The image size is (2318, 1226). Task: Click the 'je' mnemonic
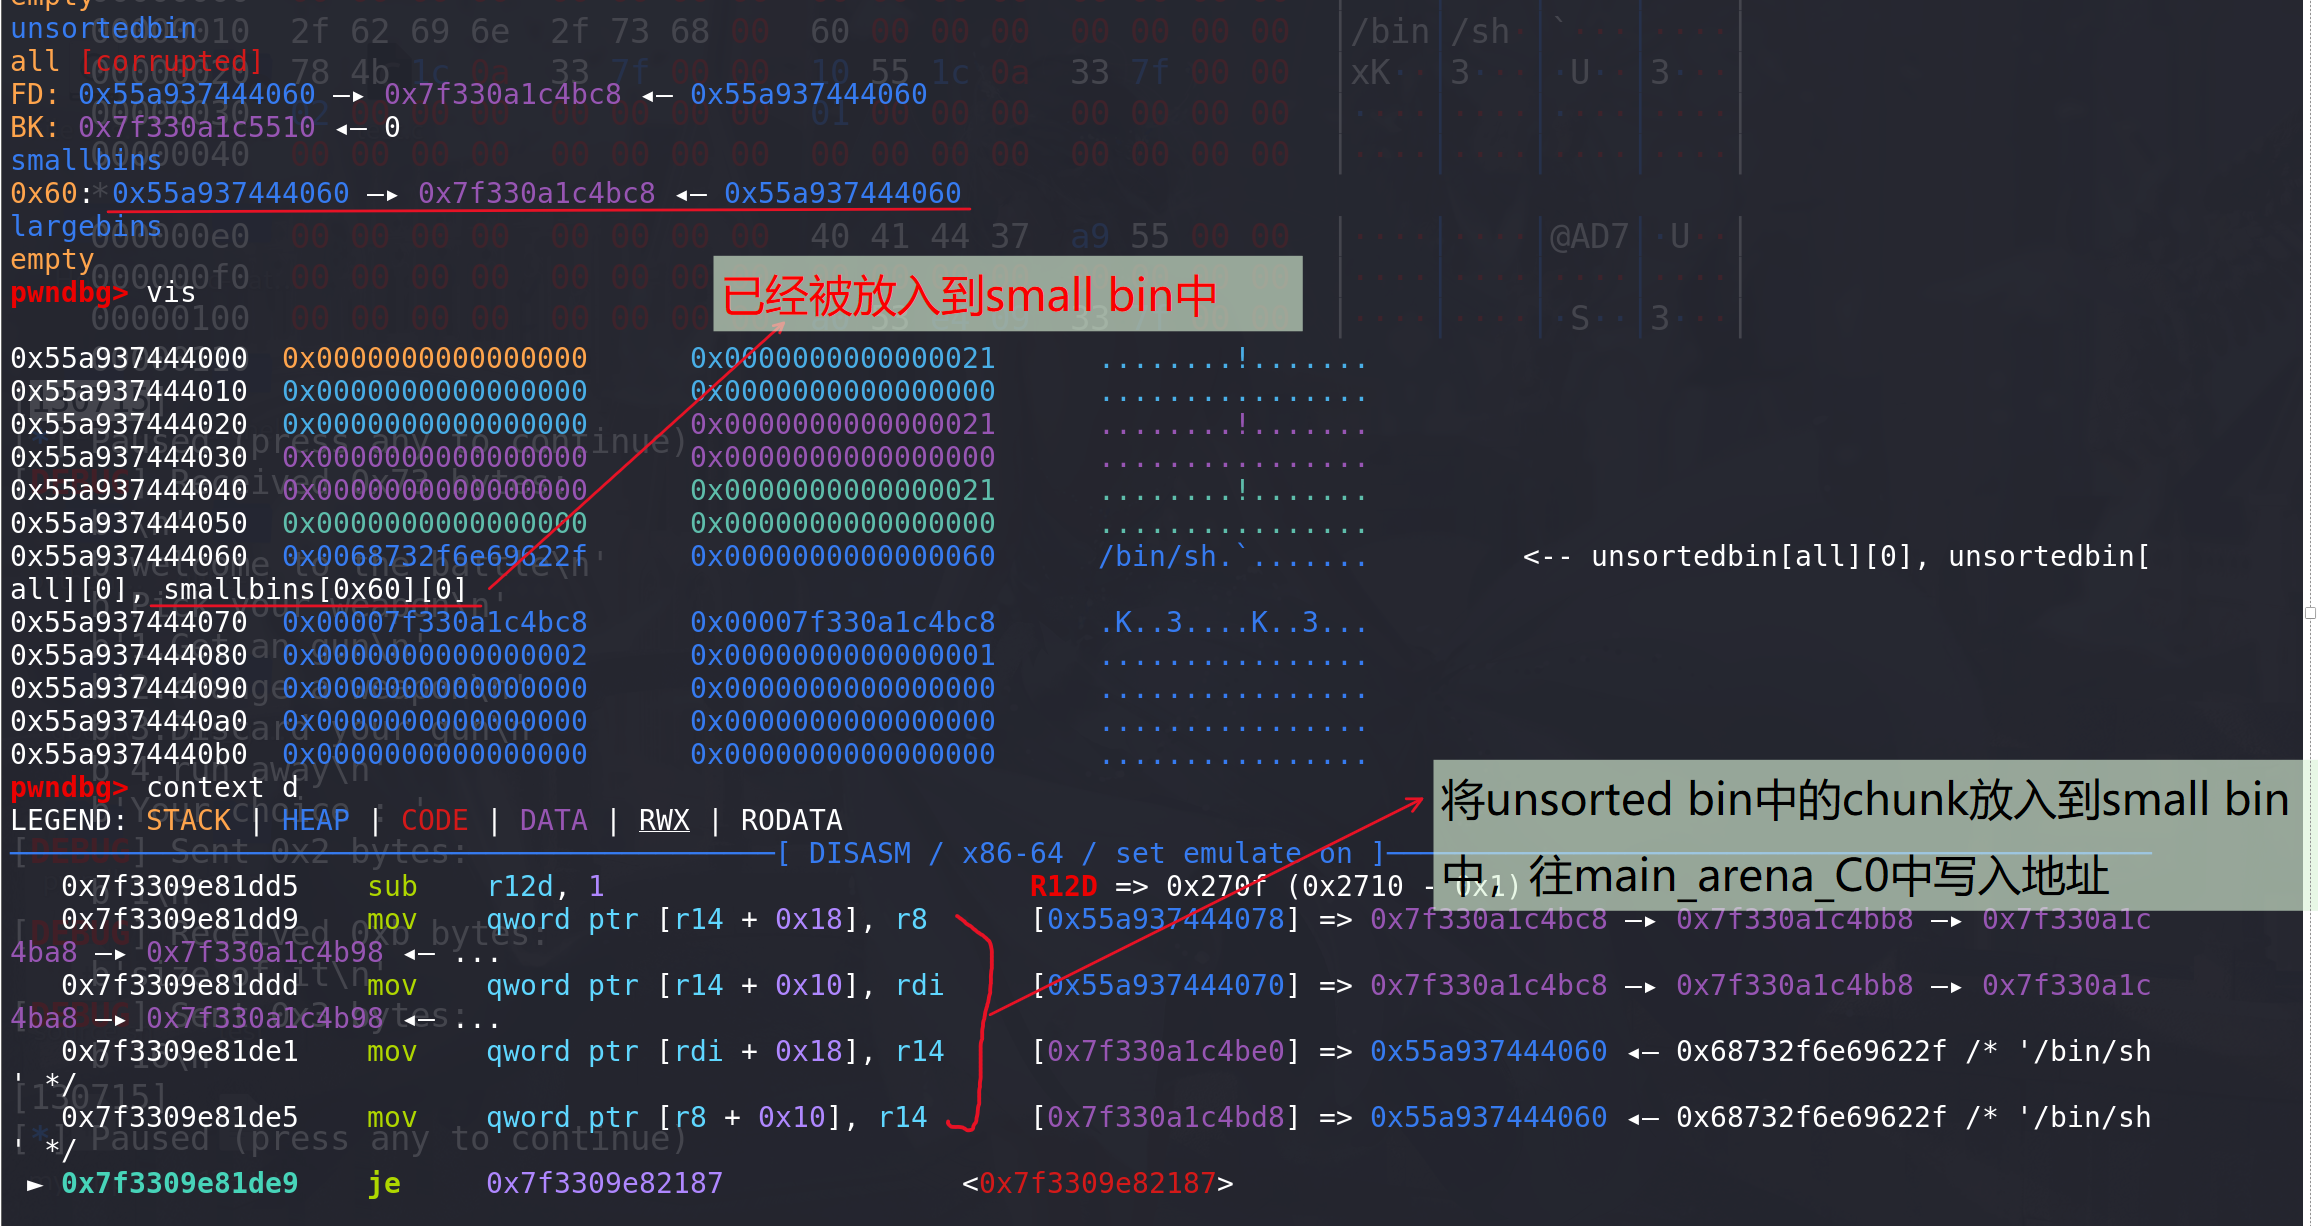tap(384, 1183)
